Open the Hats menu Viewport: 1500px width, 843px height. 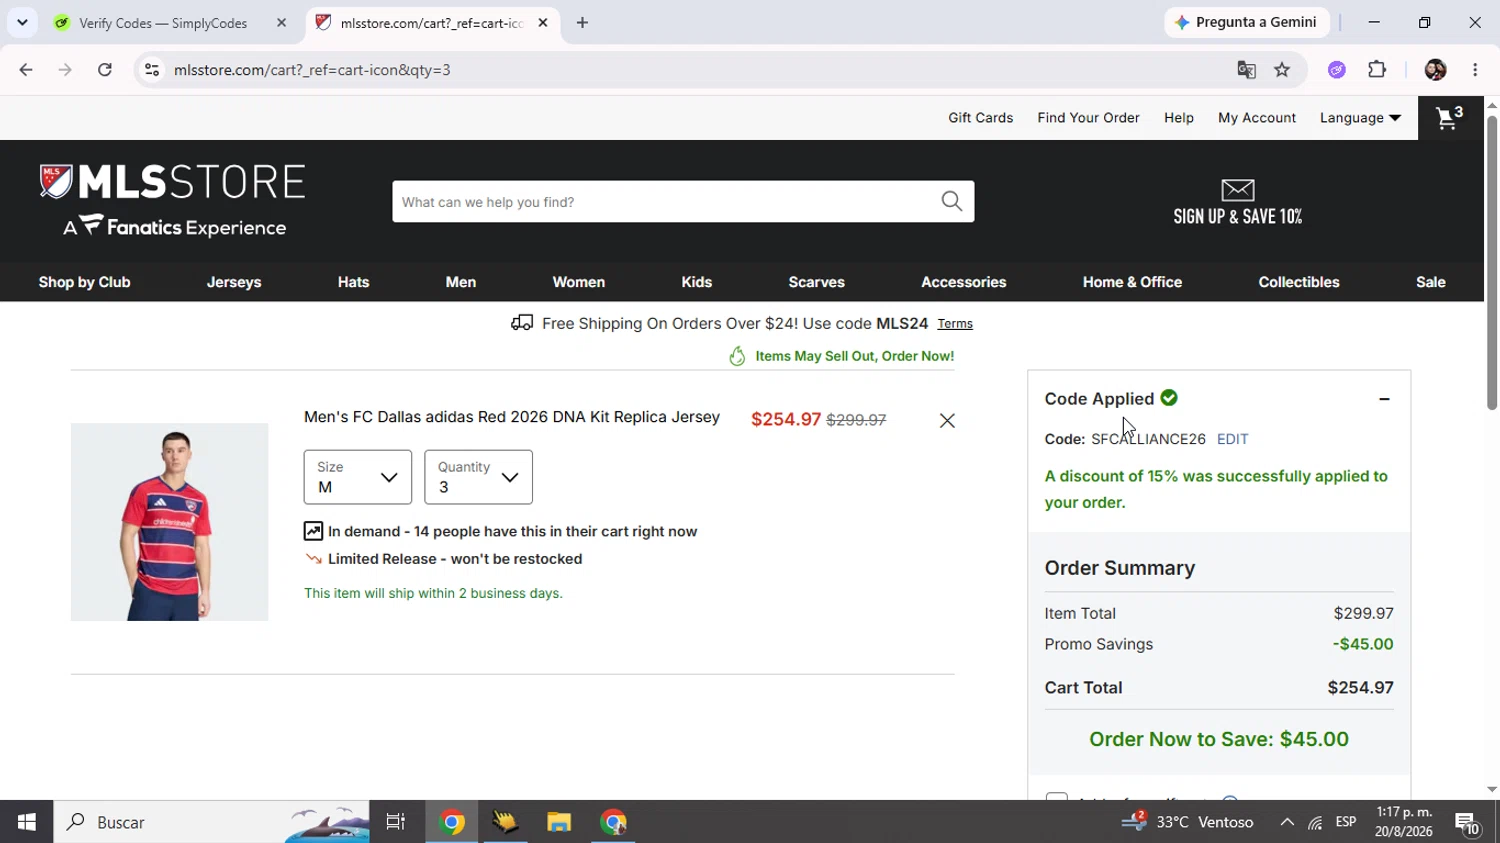(x=354, y=282)
